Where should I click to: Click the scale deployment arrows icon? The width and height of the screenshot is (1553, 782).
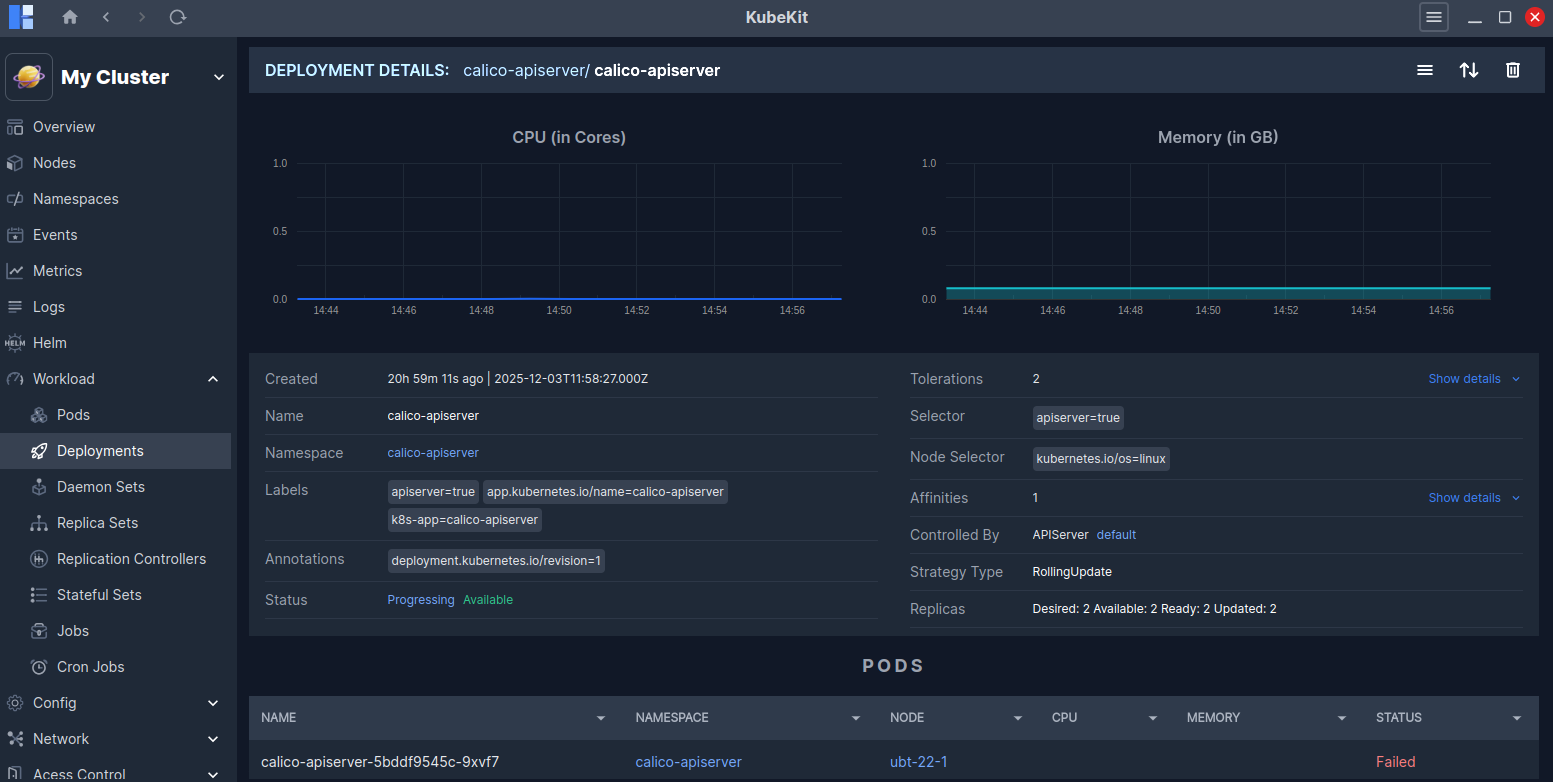[1469, 70]
